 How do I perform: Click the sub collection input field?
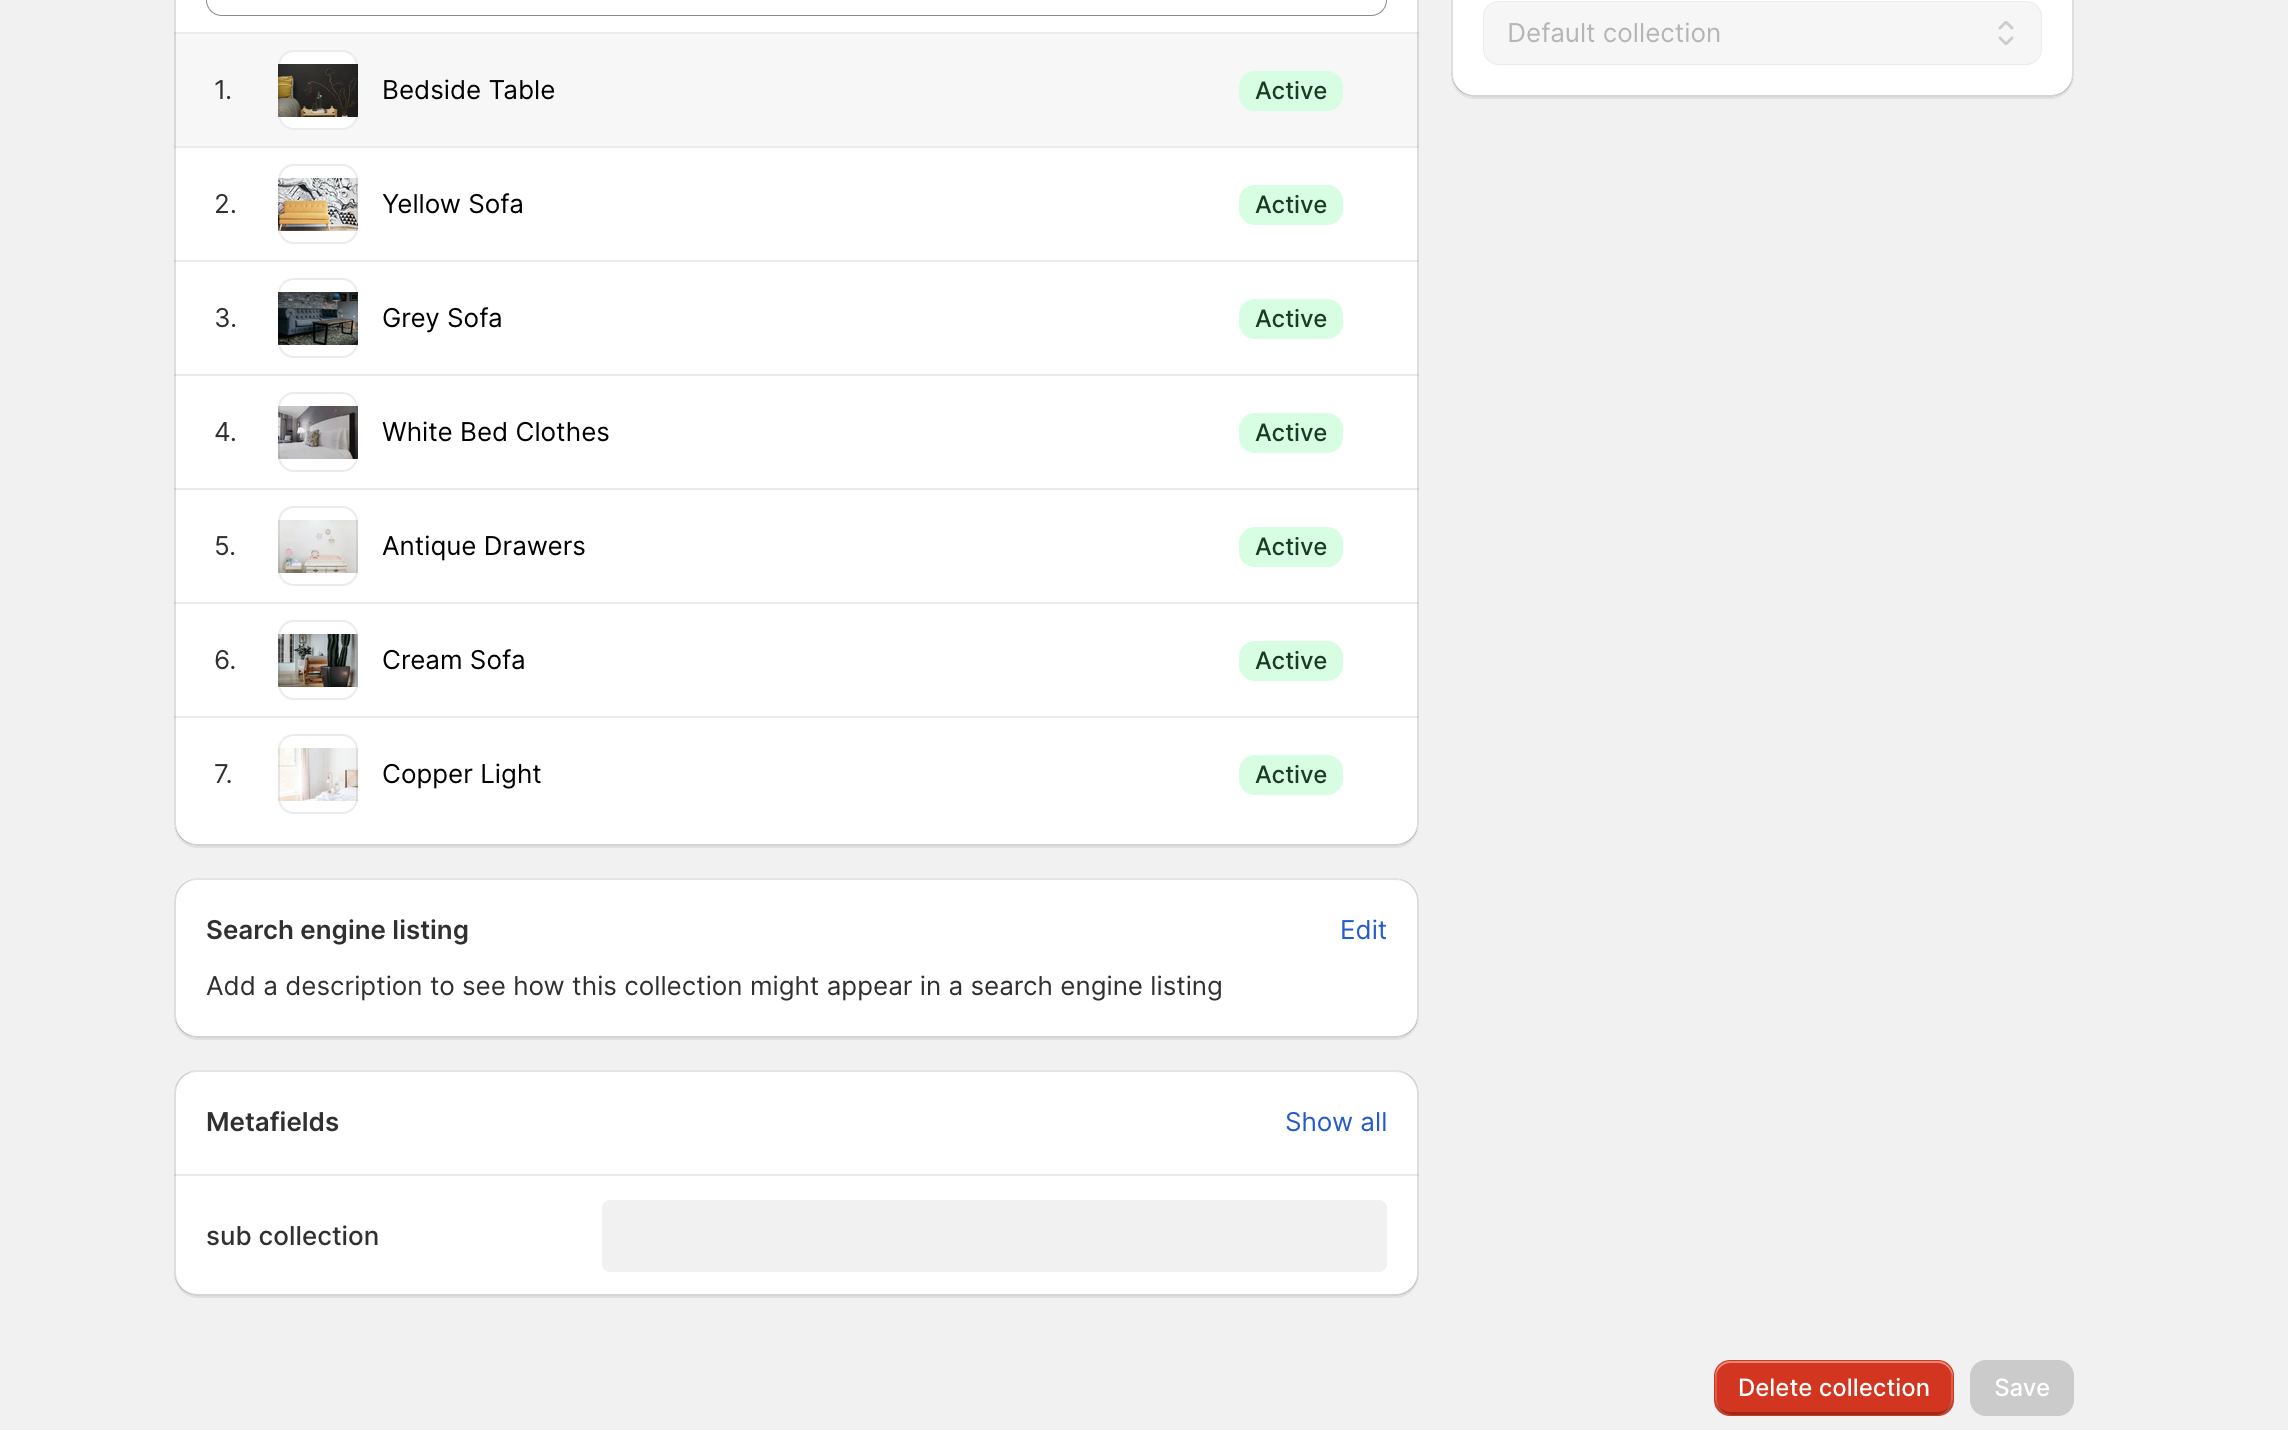pos(993,1235)
